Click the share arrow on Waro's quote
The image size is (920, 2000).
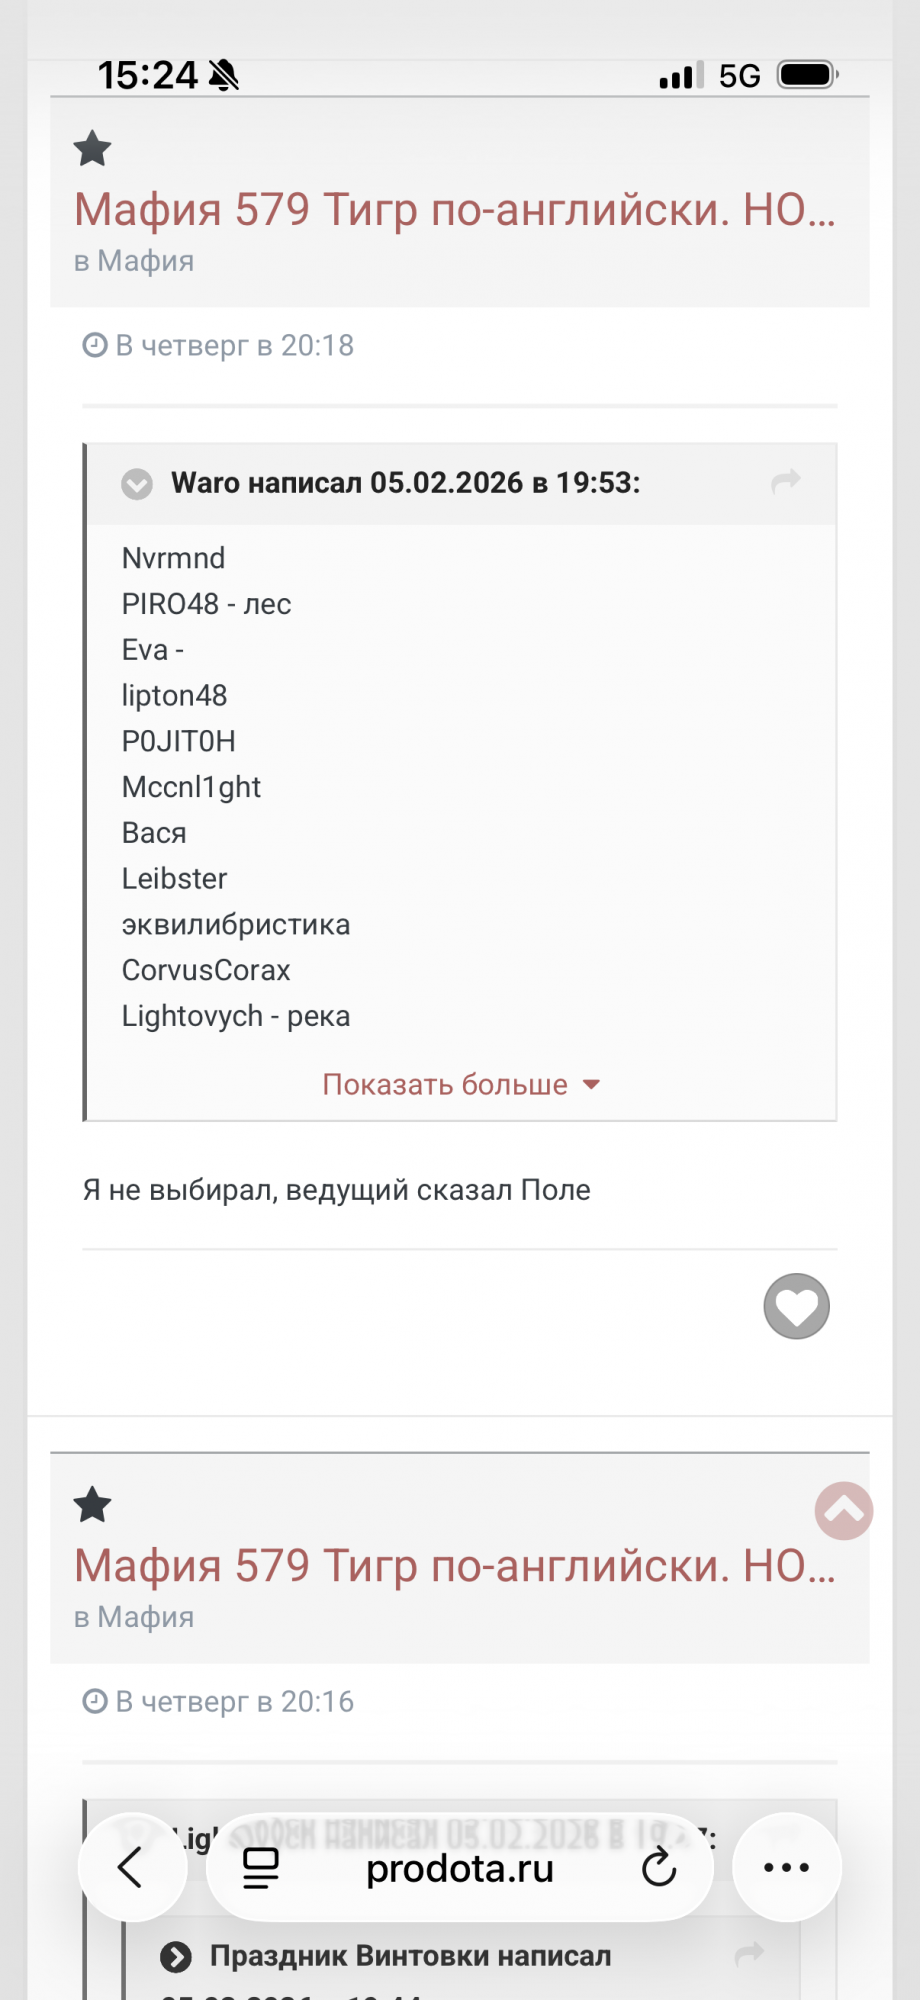786,482
